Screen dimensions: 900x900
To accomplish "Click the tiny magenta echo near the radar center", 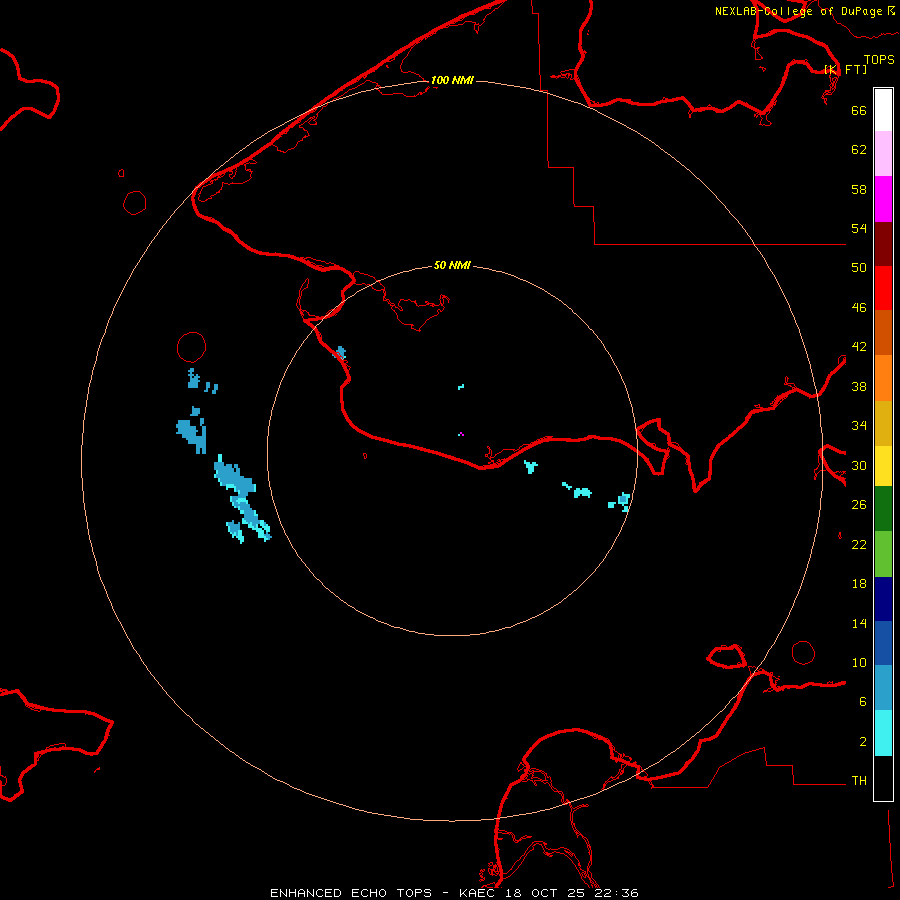I will coord(461,434).
